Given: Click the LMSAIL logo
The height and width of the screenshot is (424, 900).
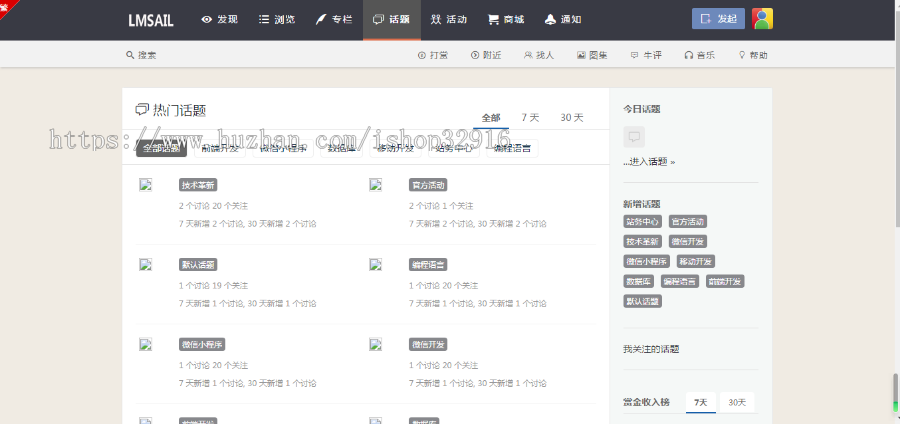Looking at the screenshot, I should (151, 20).
